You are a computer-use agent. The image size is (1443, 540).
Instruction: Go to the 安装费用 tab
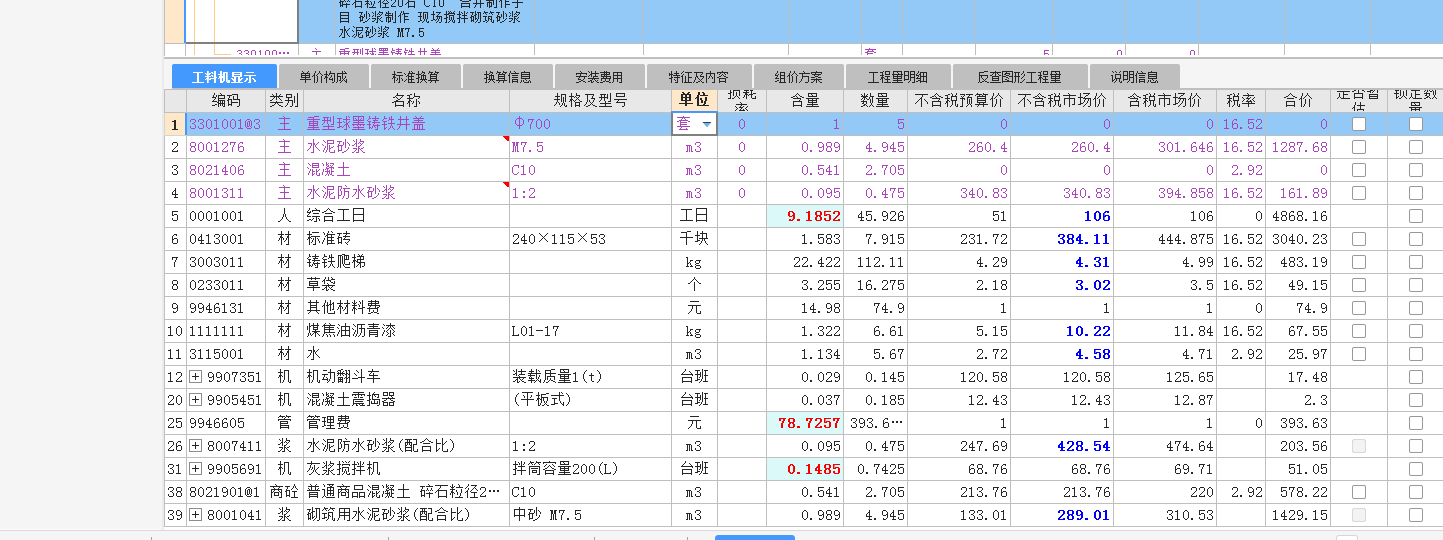599,77
